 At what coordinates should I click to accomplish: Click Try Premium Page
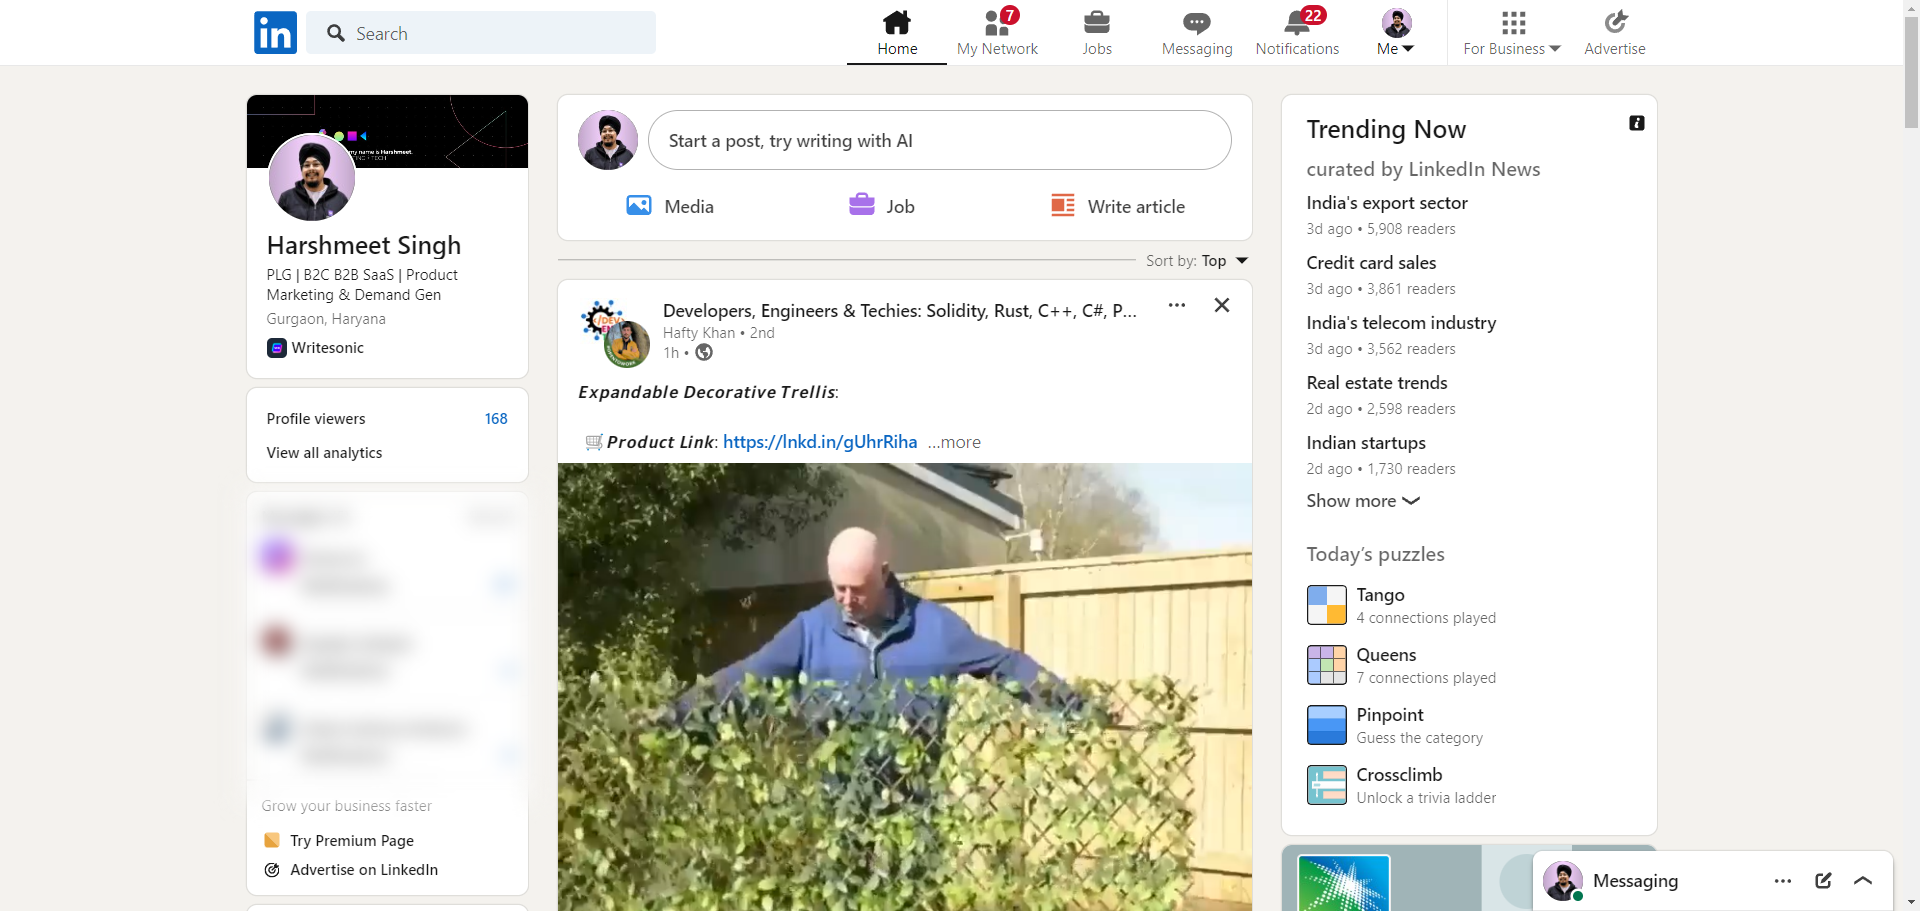(x=351, y=841)
